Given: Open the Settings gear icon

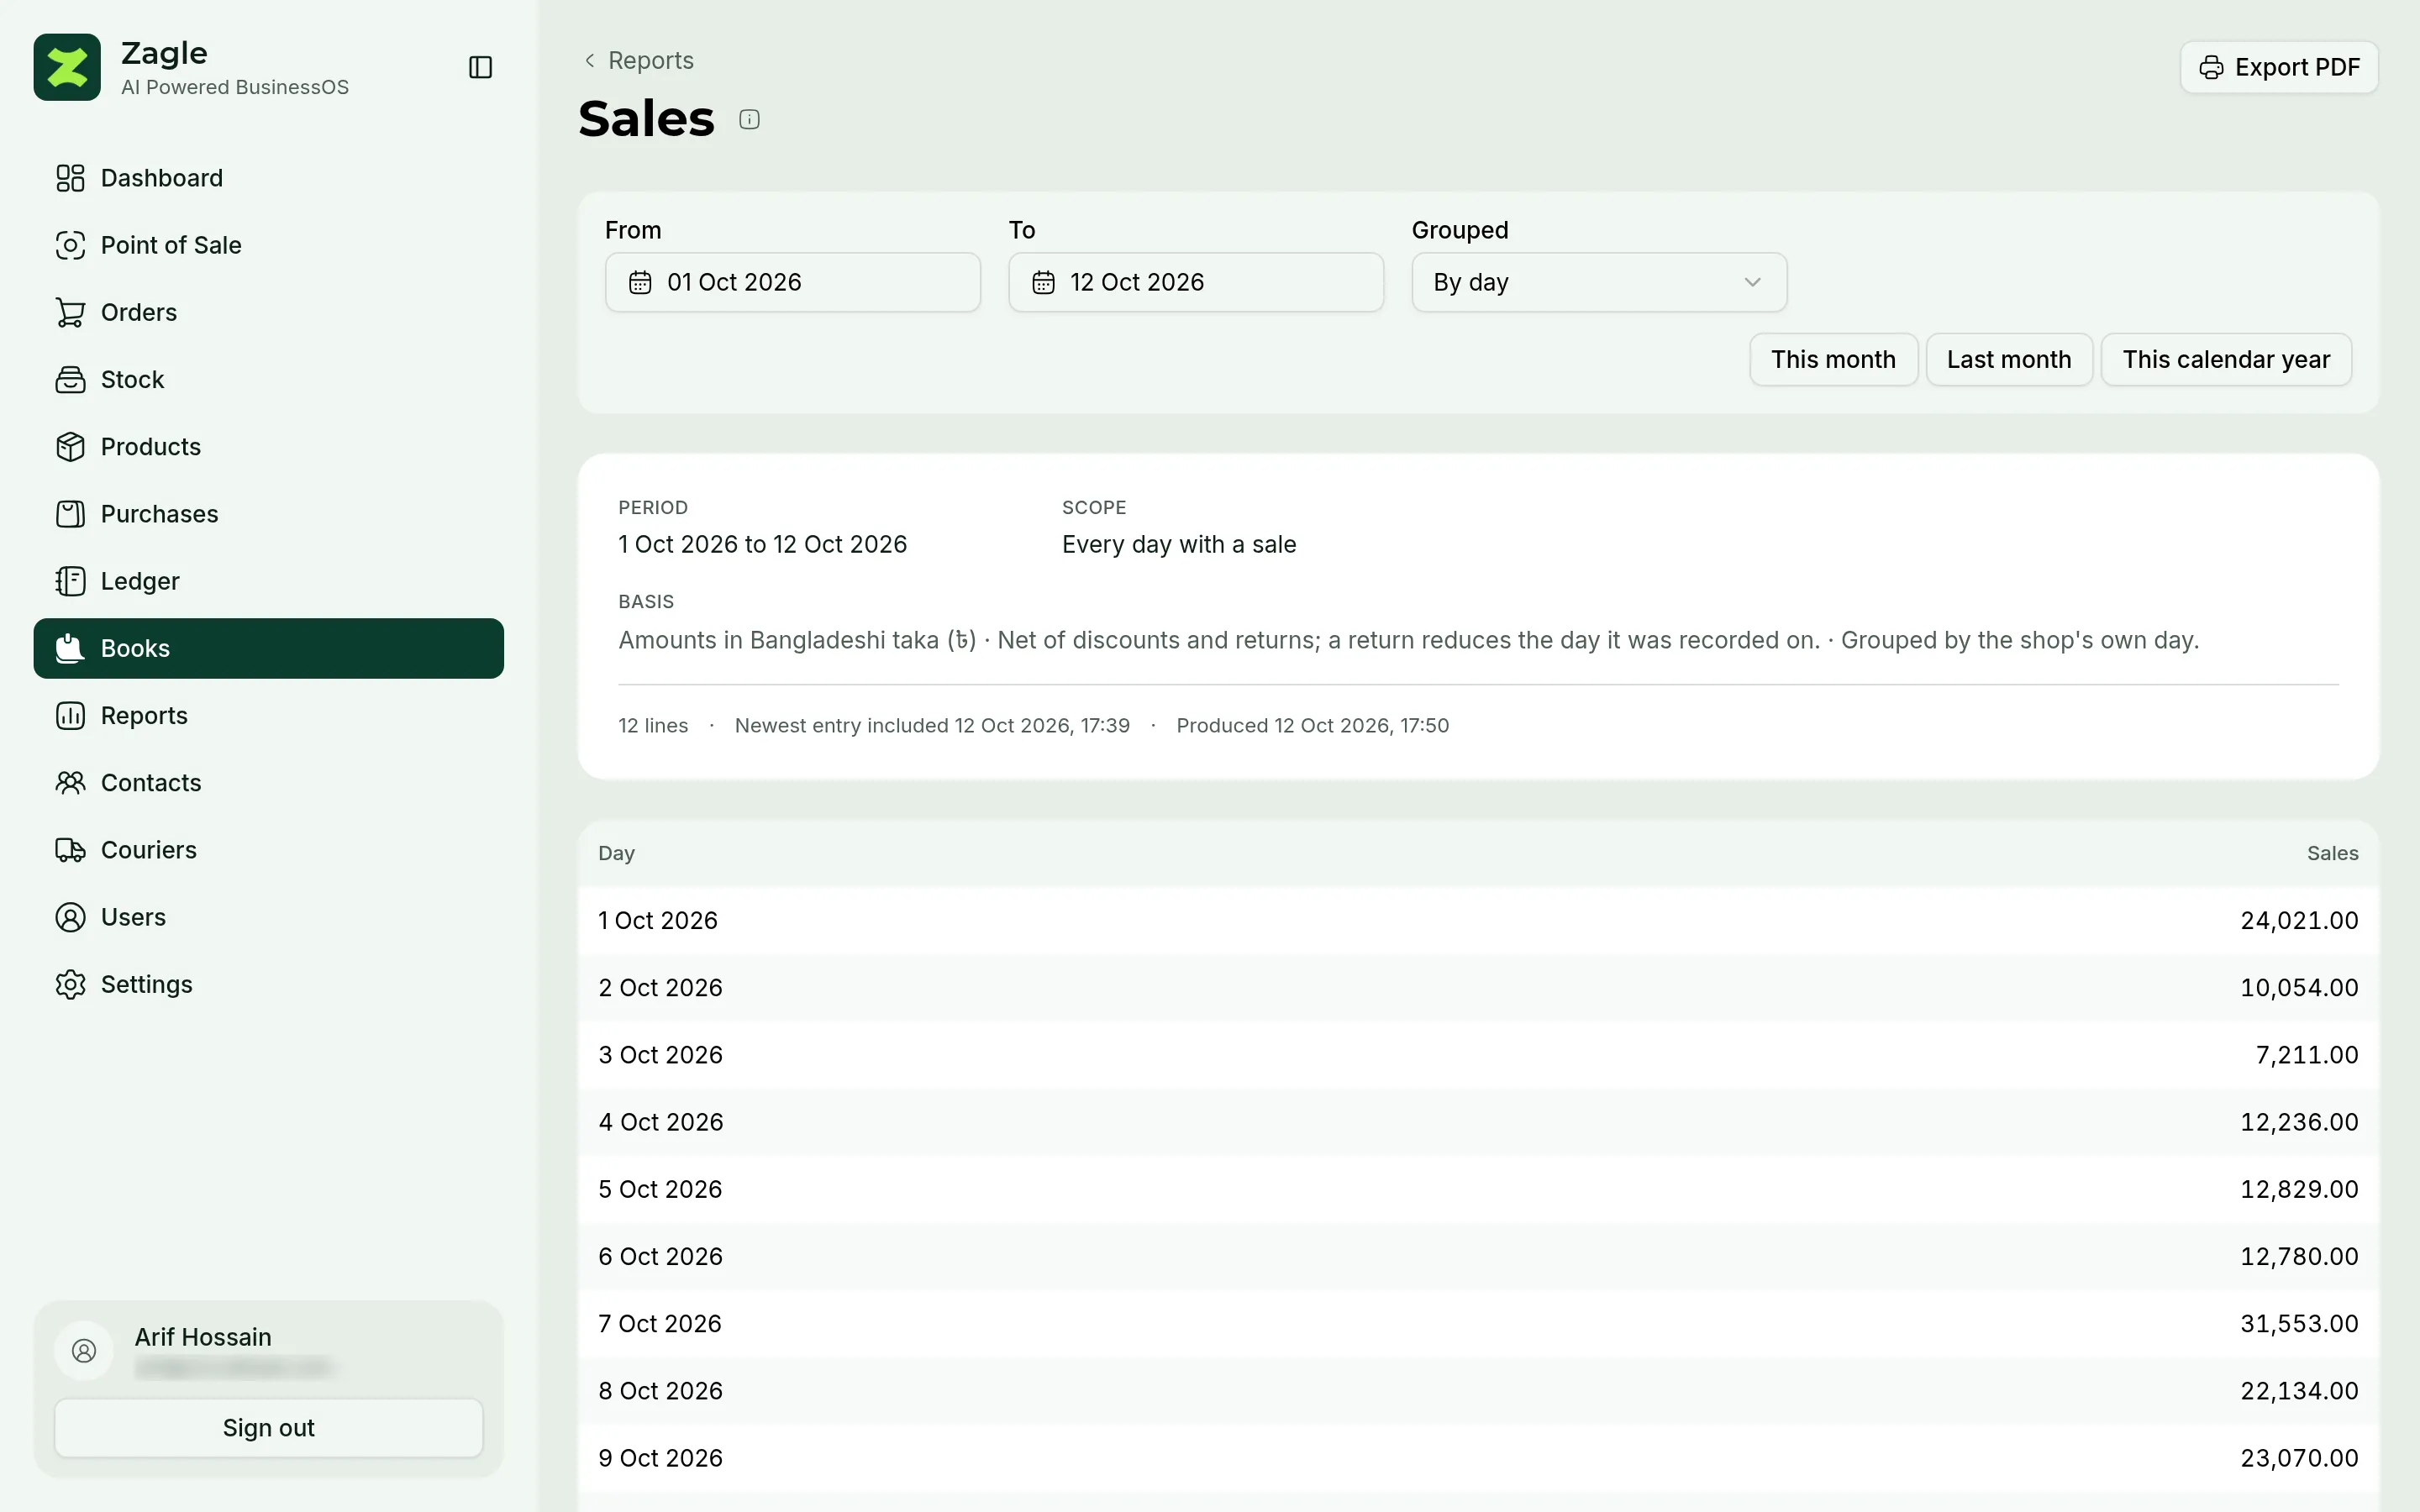Looking at the screenshot, I should click(x=70, y=984).
